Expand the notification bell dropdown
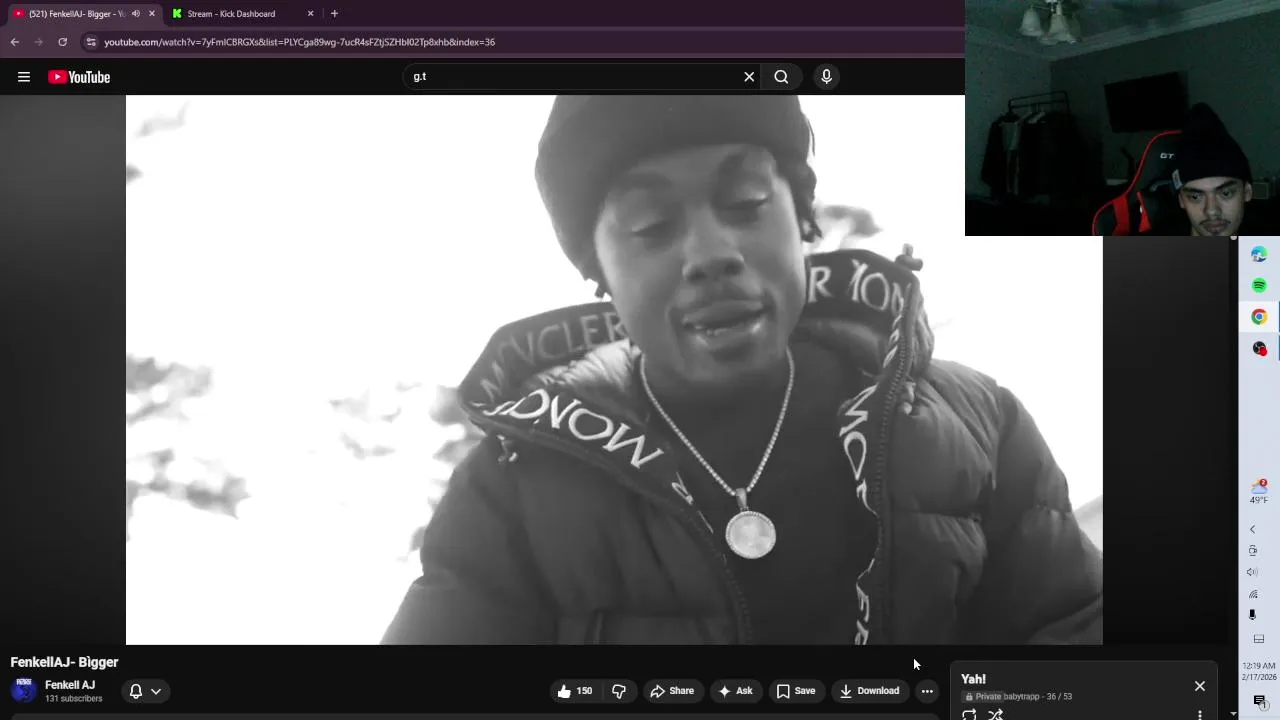 [145, 691]
